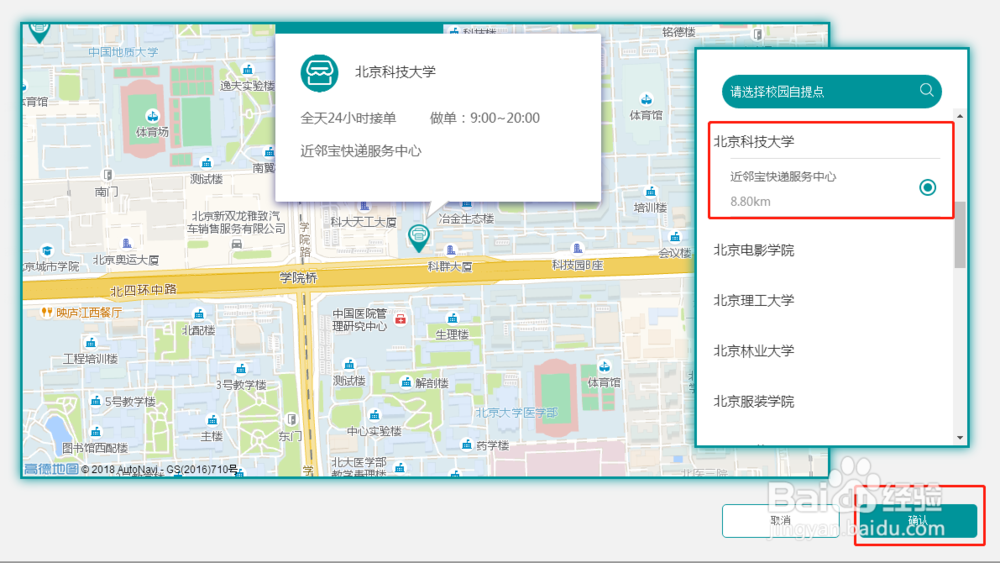Click the teal pickup point map marker

pos(418,238)
